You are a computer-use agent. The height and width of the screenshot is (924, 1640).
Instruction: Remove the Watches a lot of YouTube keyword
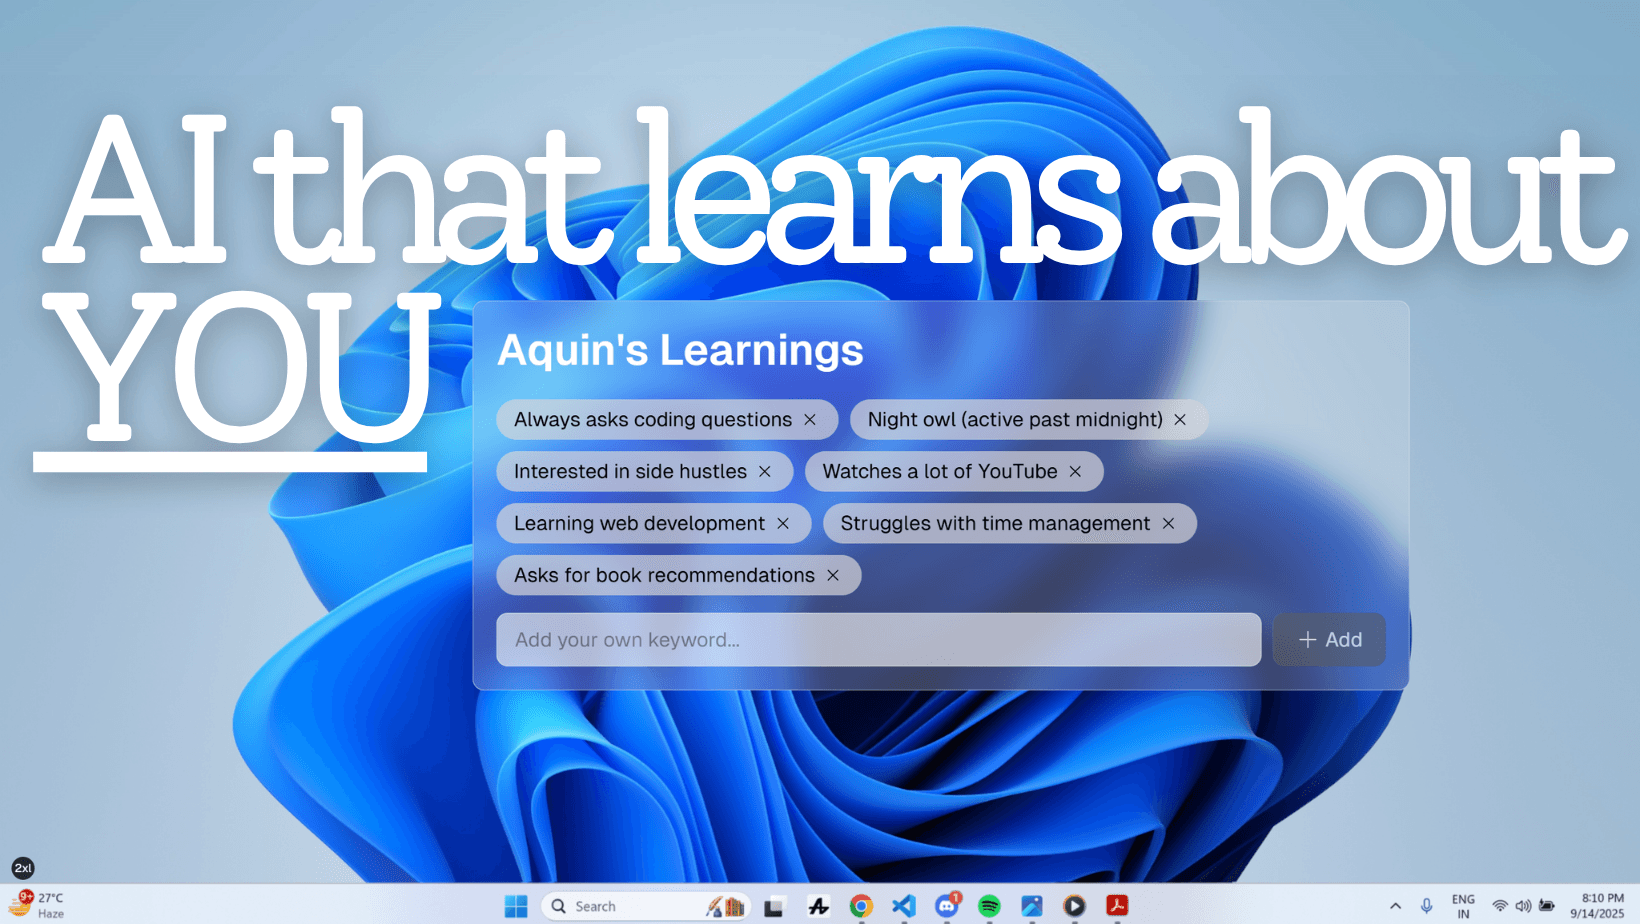(1075, 471)
